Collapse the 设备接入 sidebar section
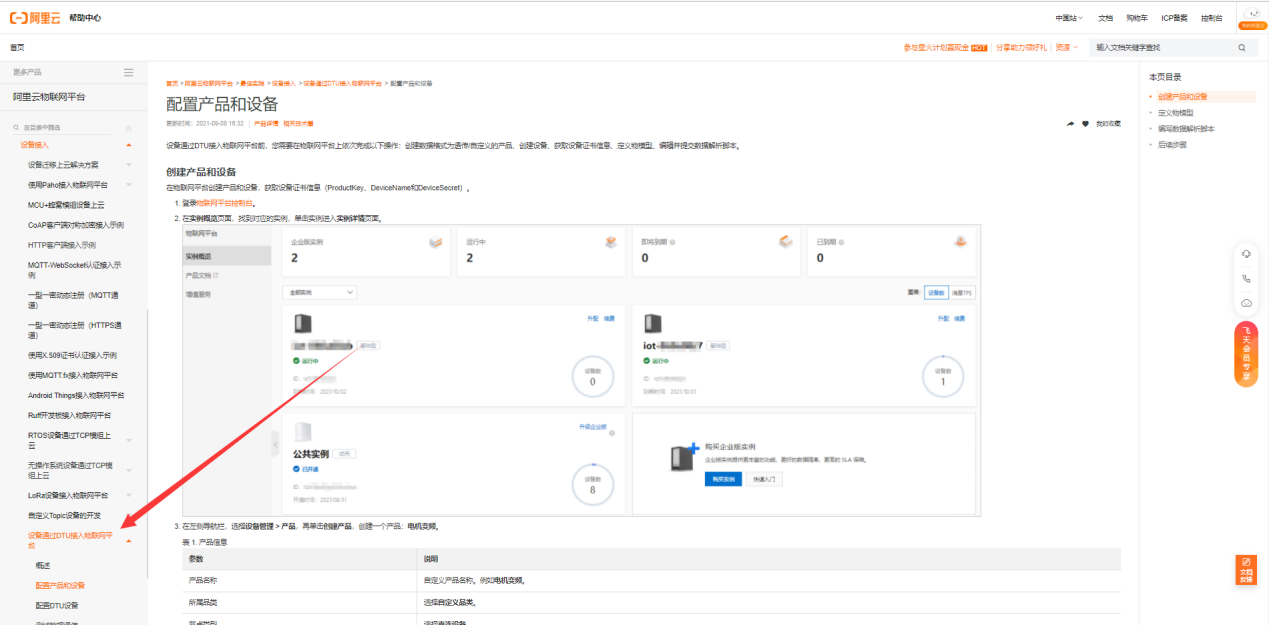Viewport: 1269px width, 625px height. (x=128, y=146)
